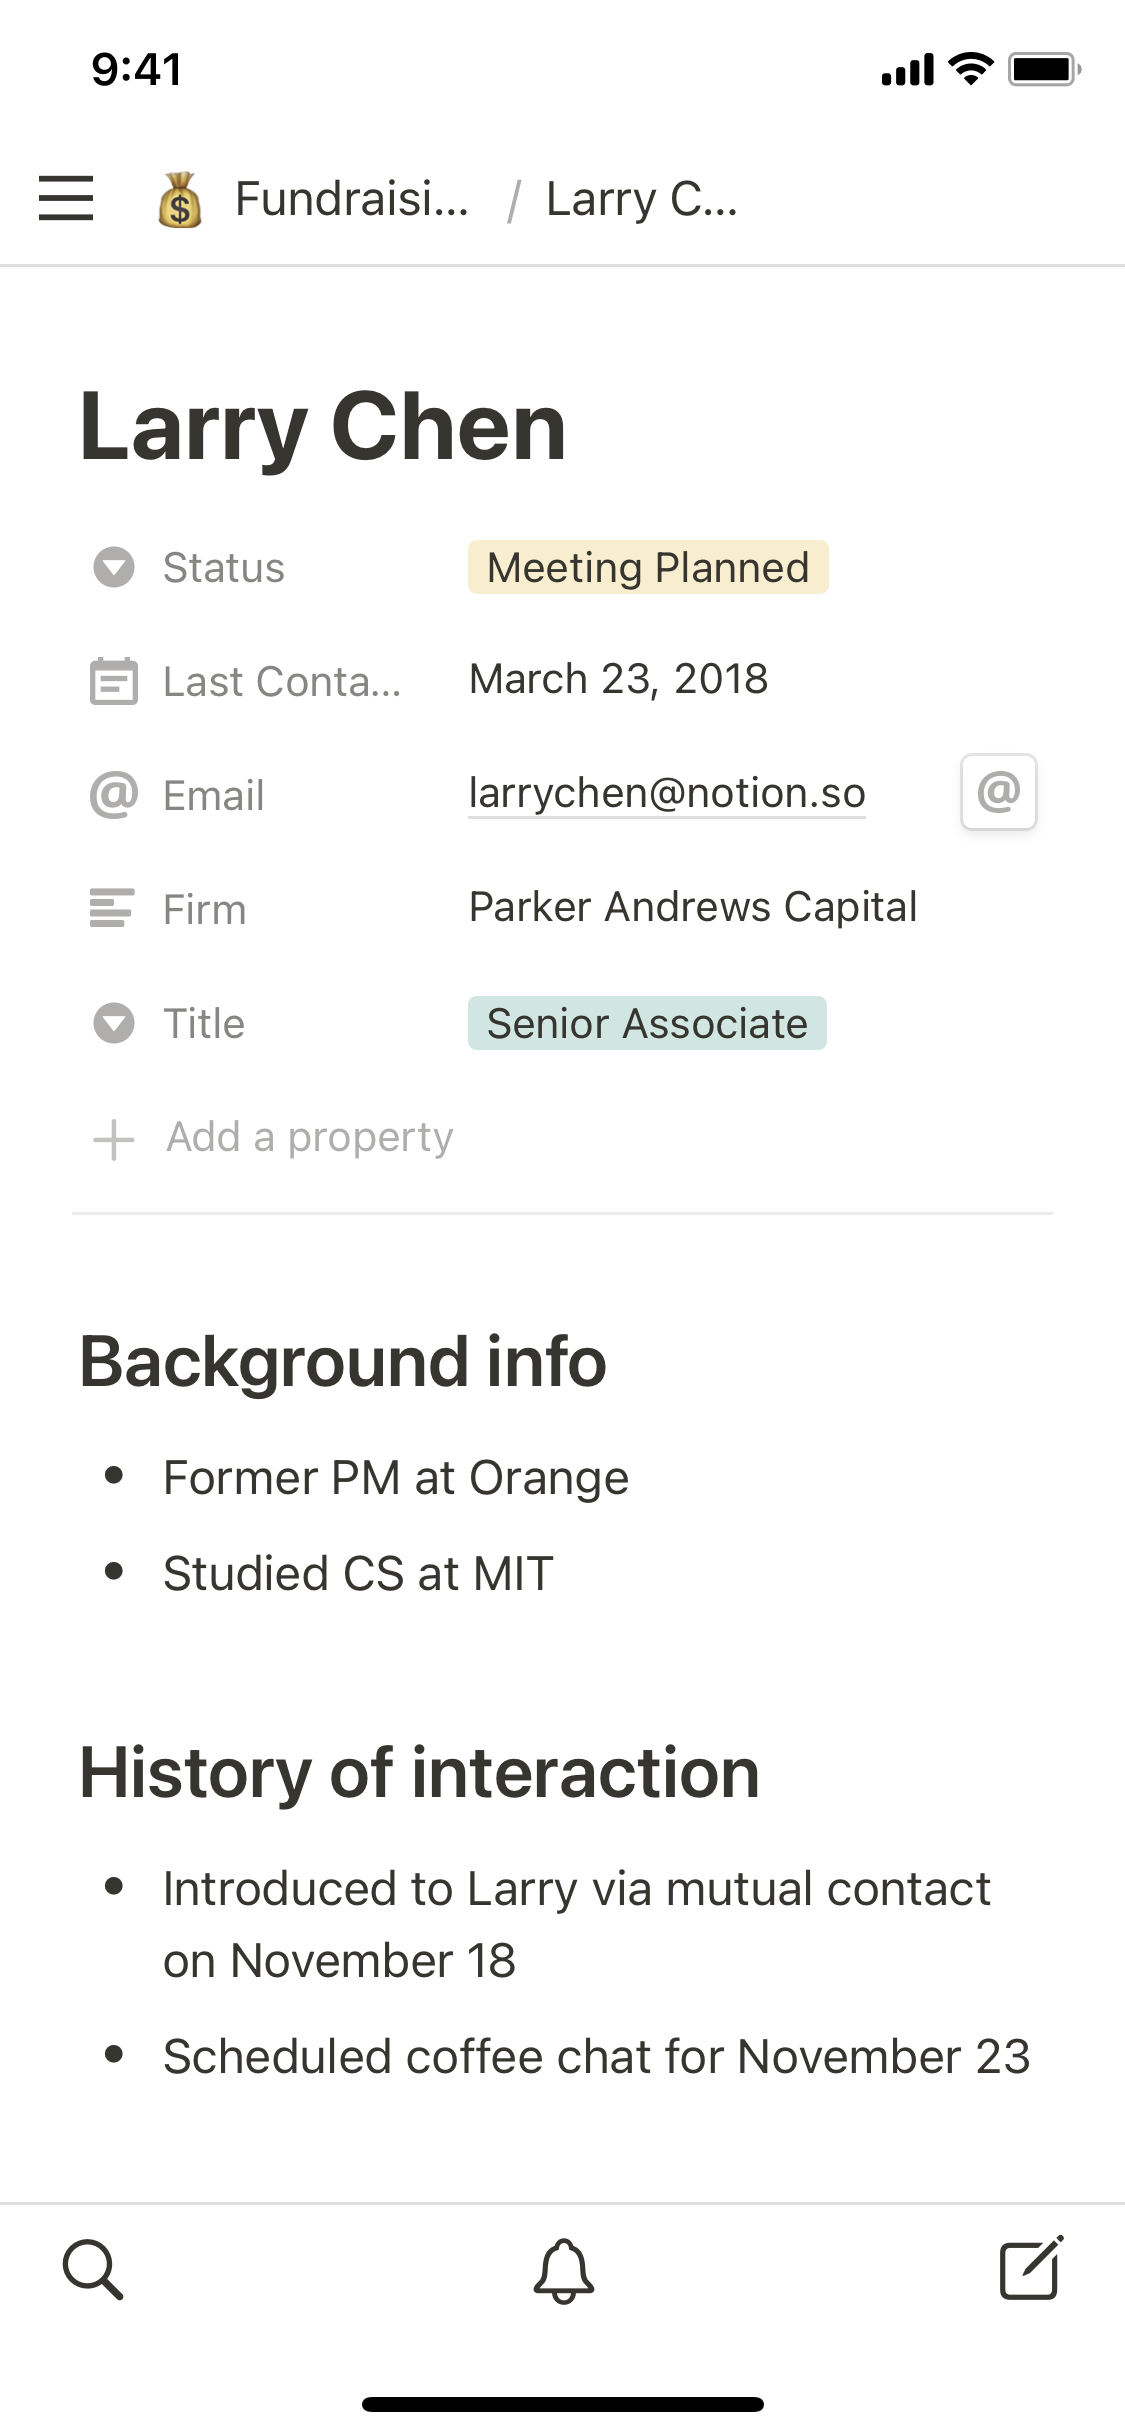
Task: Open the Status select dropdown icon
Action: point(114,567)
